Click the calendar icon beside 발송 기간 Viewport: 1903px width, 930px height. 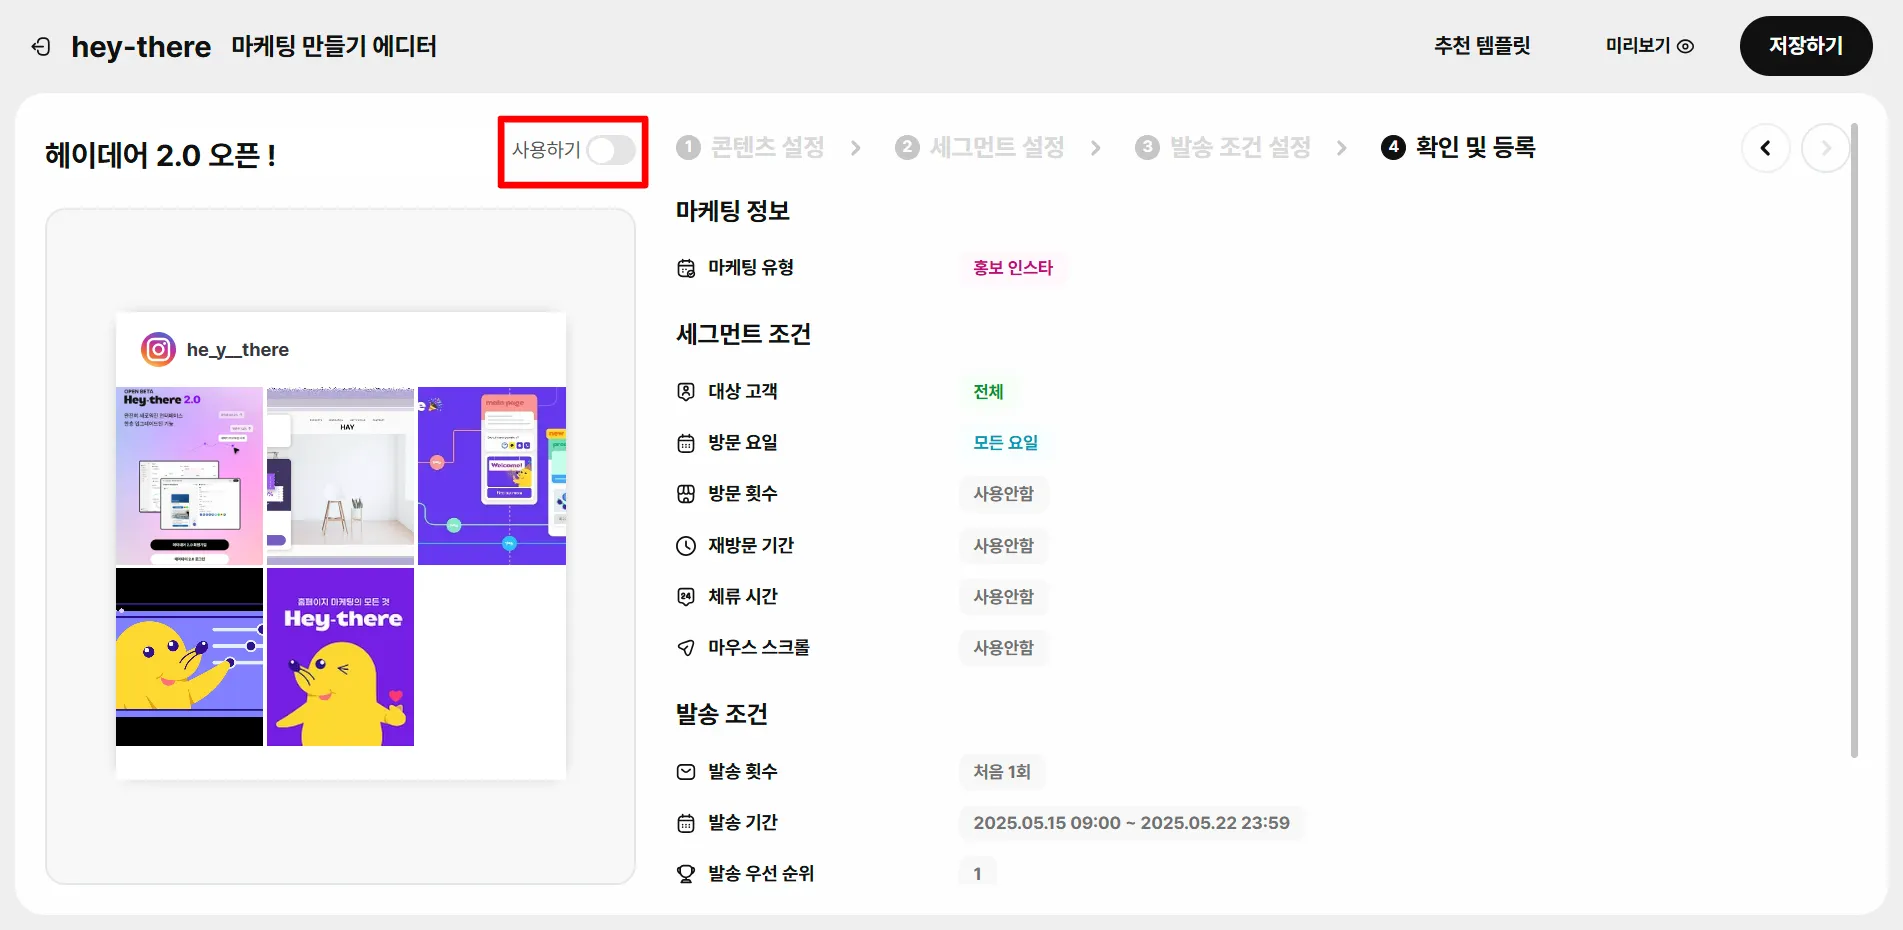pyautogui.click(x=686, y=823)
